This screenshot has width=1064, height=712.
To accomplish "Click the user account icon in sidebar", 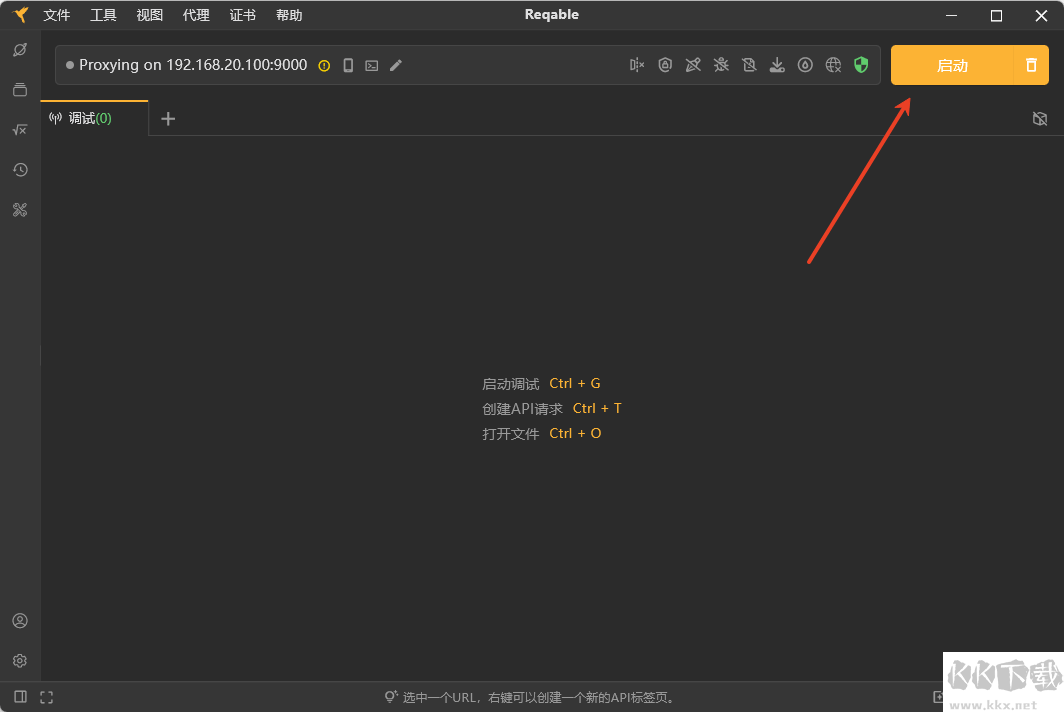I will pyautogui.click(x=20, y=621).
